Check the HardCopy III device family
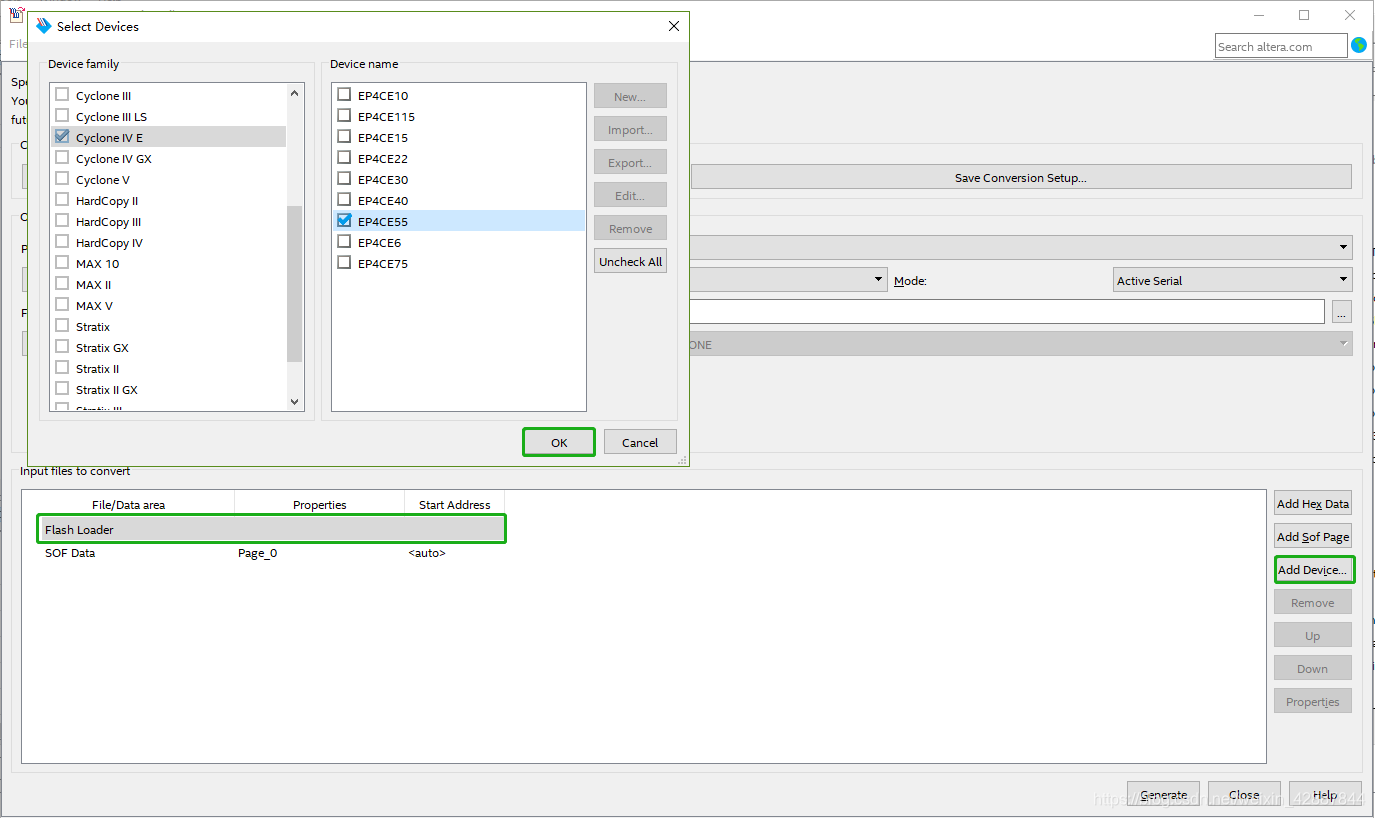 click(62, 221)
